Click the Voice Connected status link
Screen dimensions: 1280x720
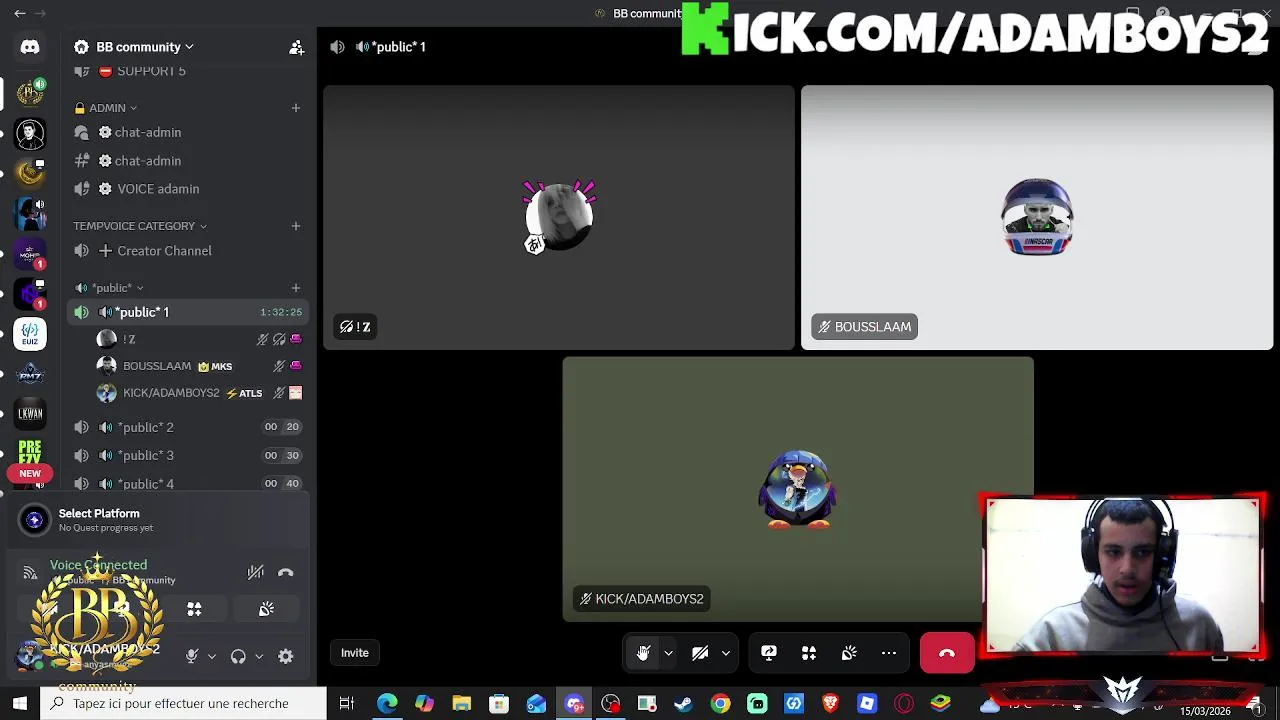98,565
